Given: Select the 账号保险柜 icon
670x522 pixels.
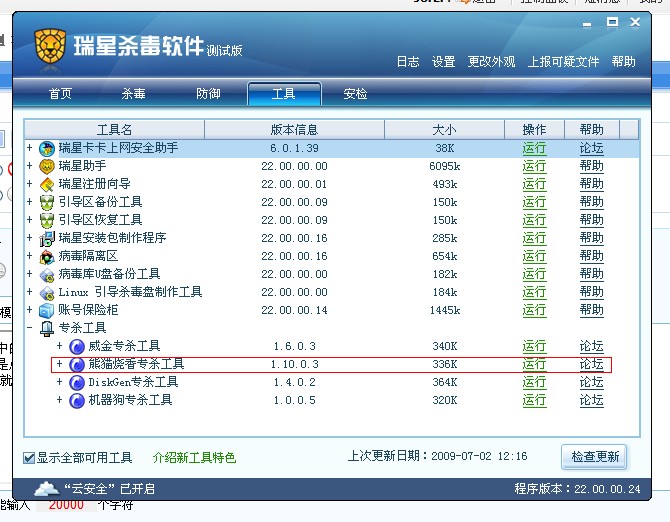Looking at the screenshot, I should tap(47, 311).
